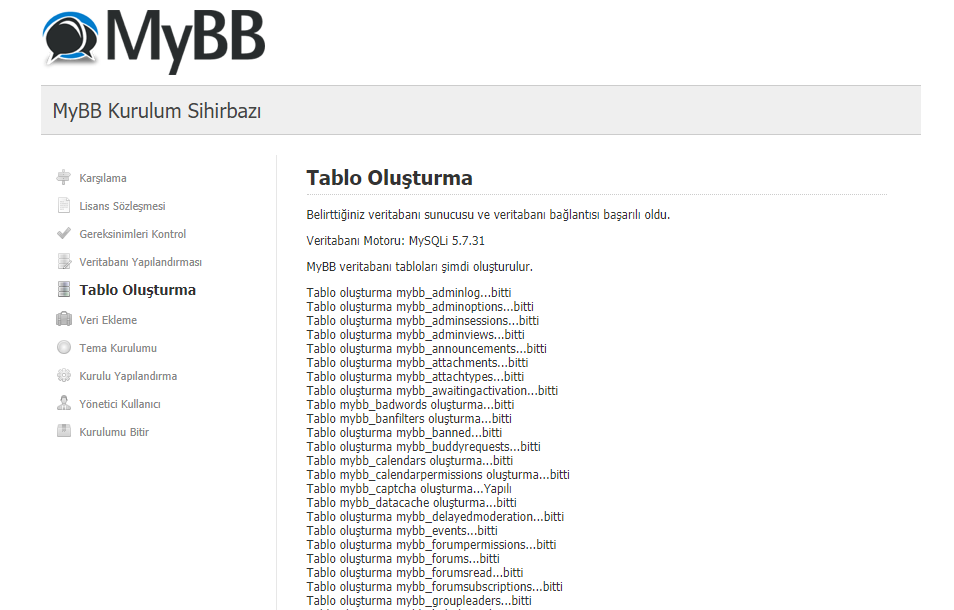Click the mybb_forumsread table line
The image size is (954, 610).
point(415,572)
